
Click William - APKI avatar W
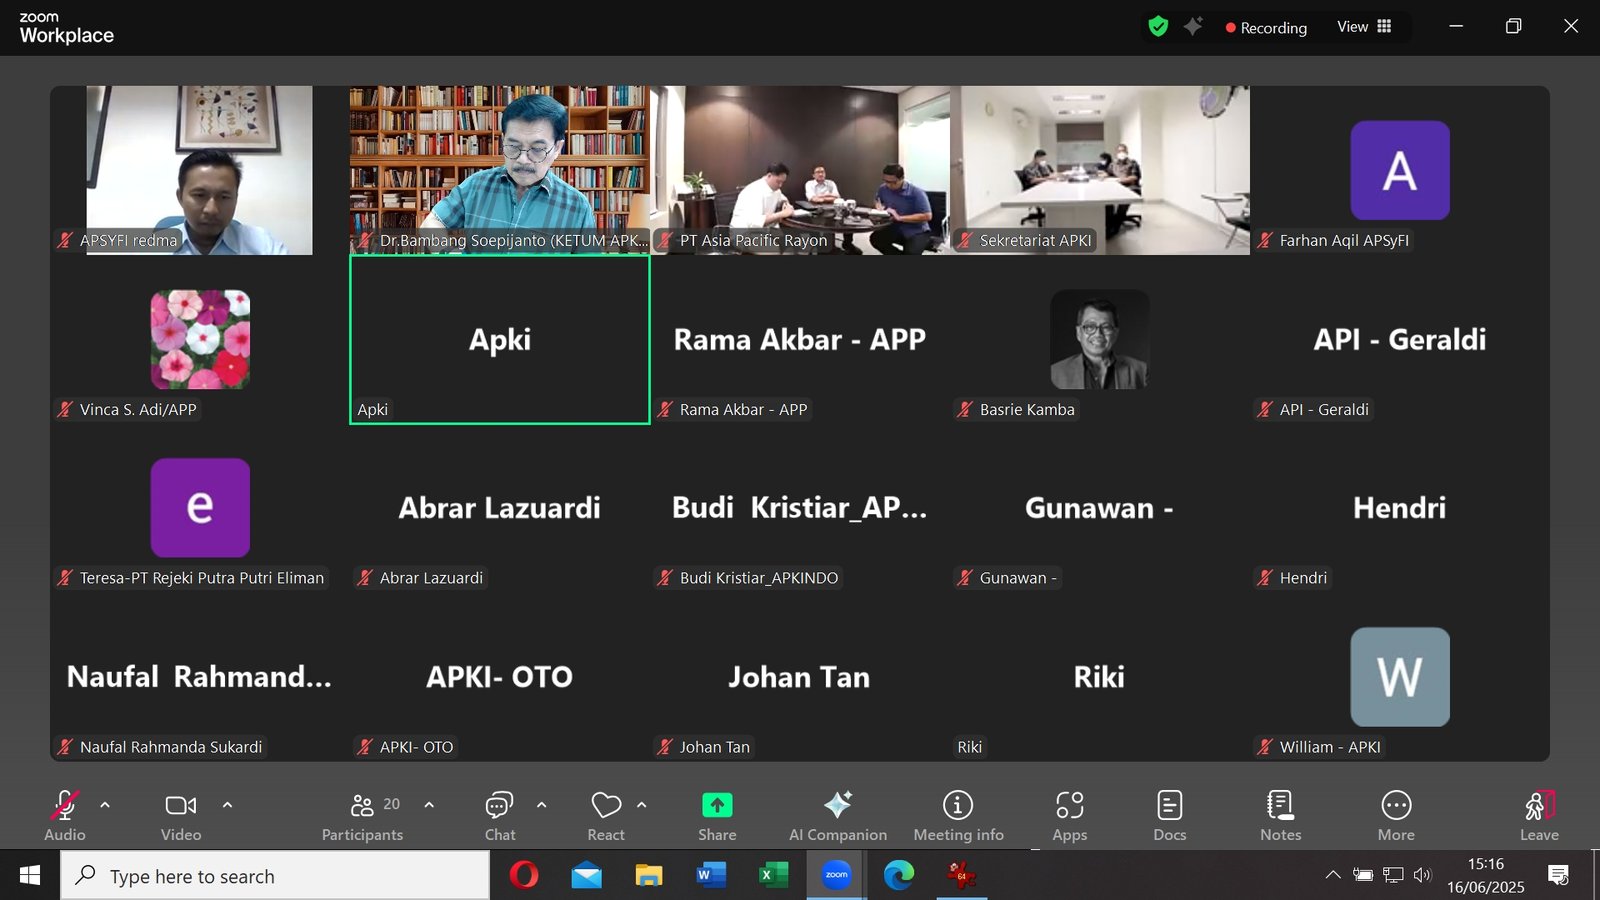(1400, 677)
